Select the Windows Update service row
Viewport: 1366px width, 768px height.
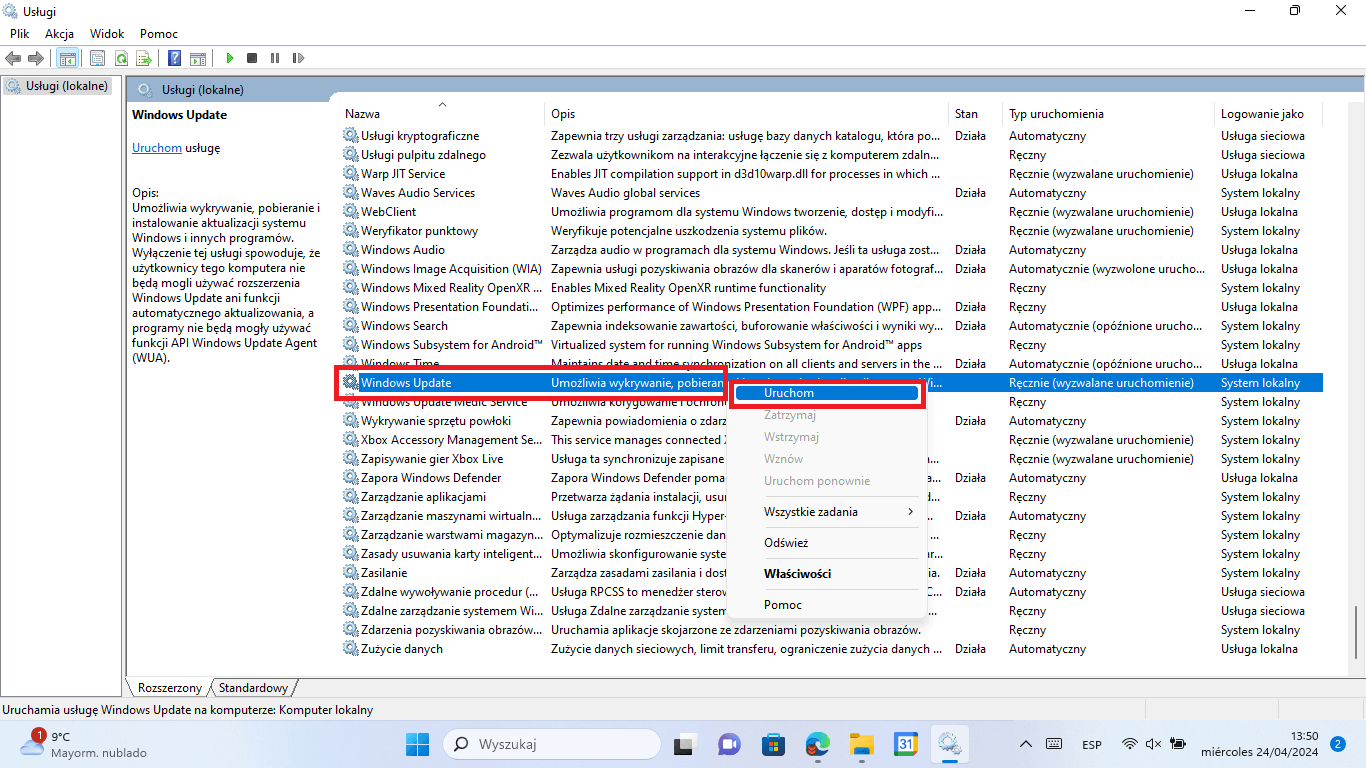(831, 383)
